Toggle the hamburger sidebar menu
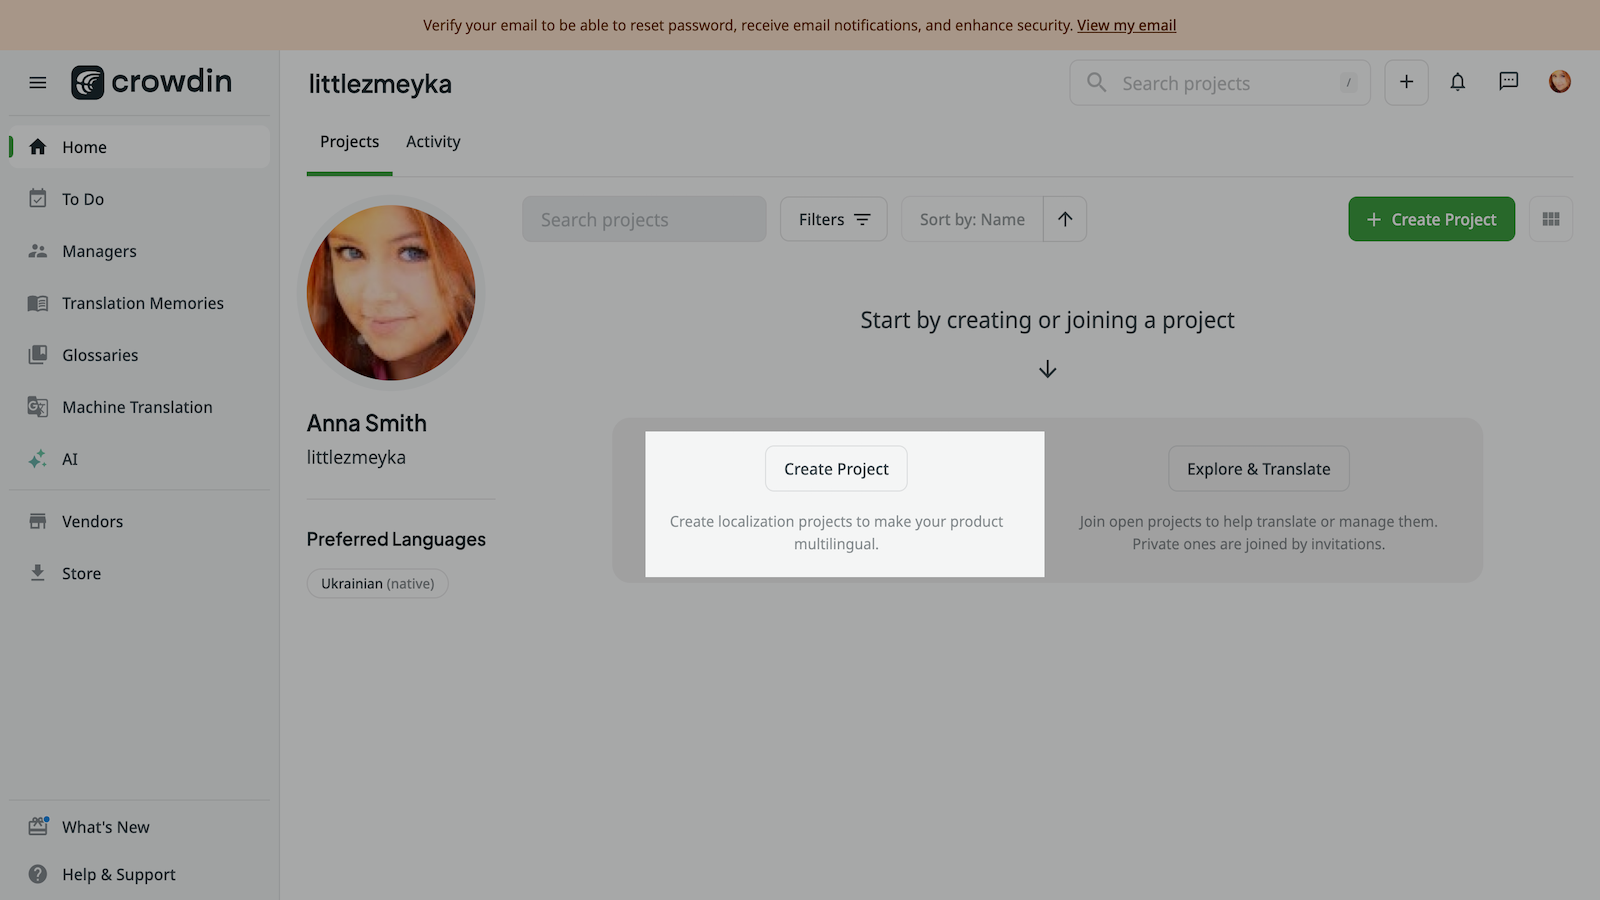This screenshot has height=900, width=1600. [x=38, y=82]
